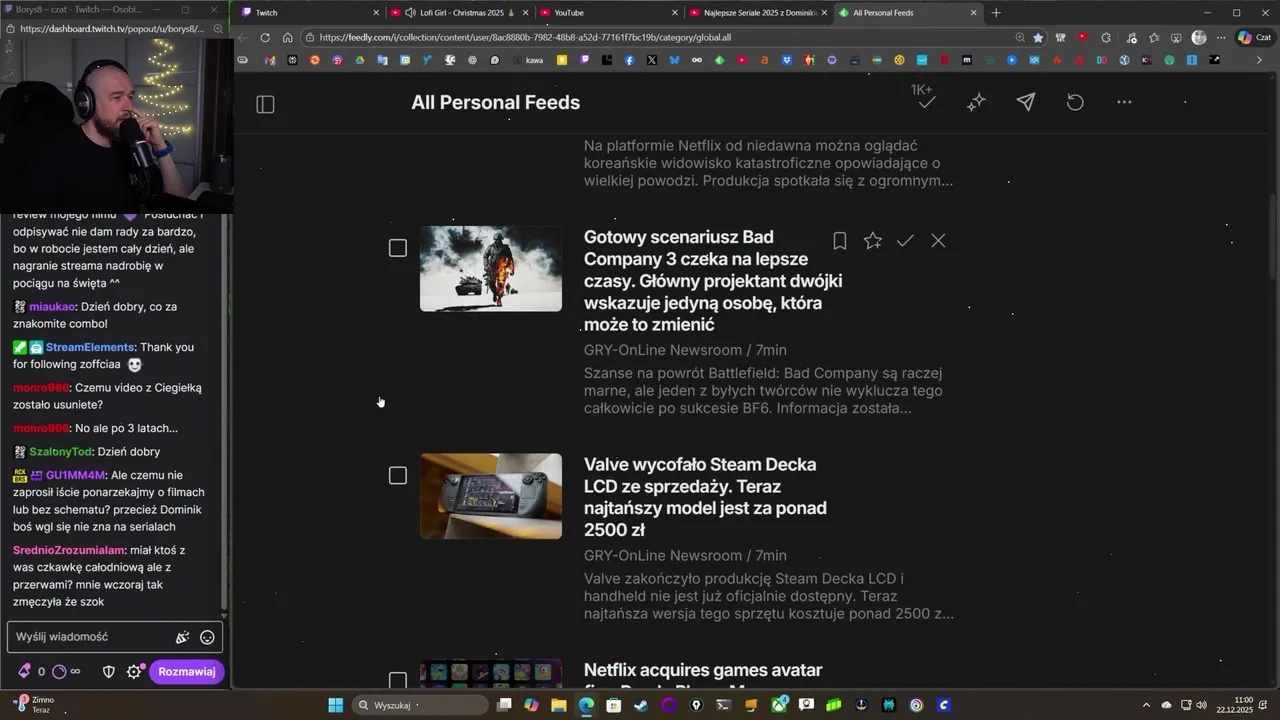Open the browser extensions puzzle icon
This screenshot has height=720, width=1280.
(x=1106, y=37)
